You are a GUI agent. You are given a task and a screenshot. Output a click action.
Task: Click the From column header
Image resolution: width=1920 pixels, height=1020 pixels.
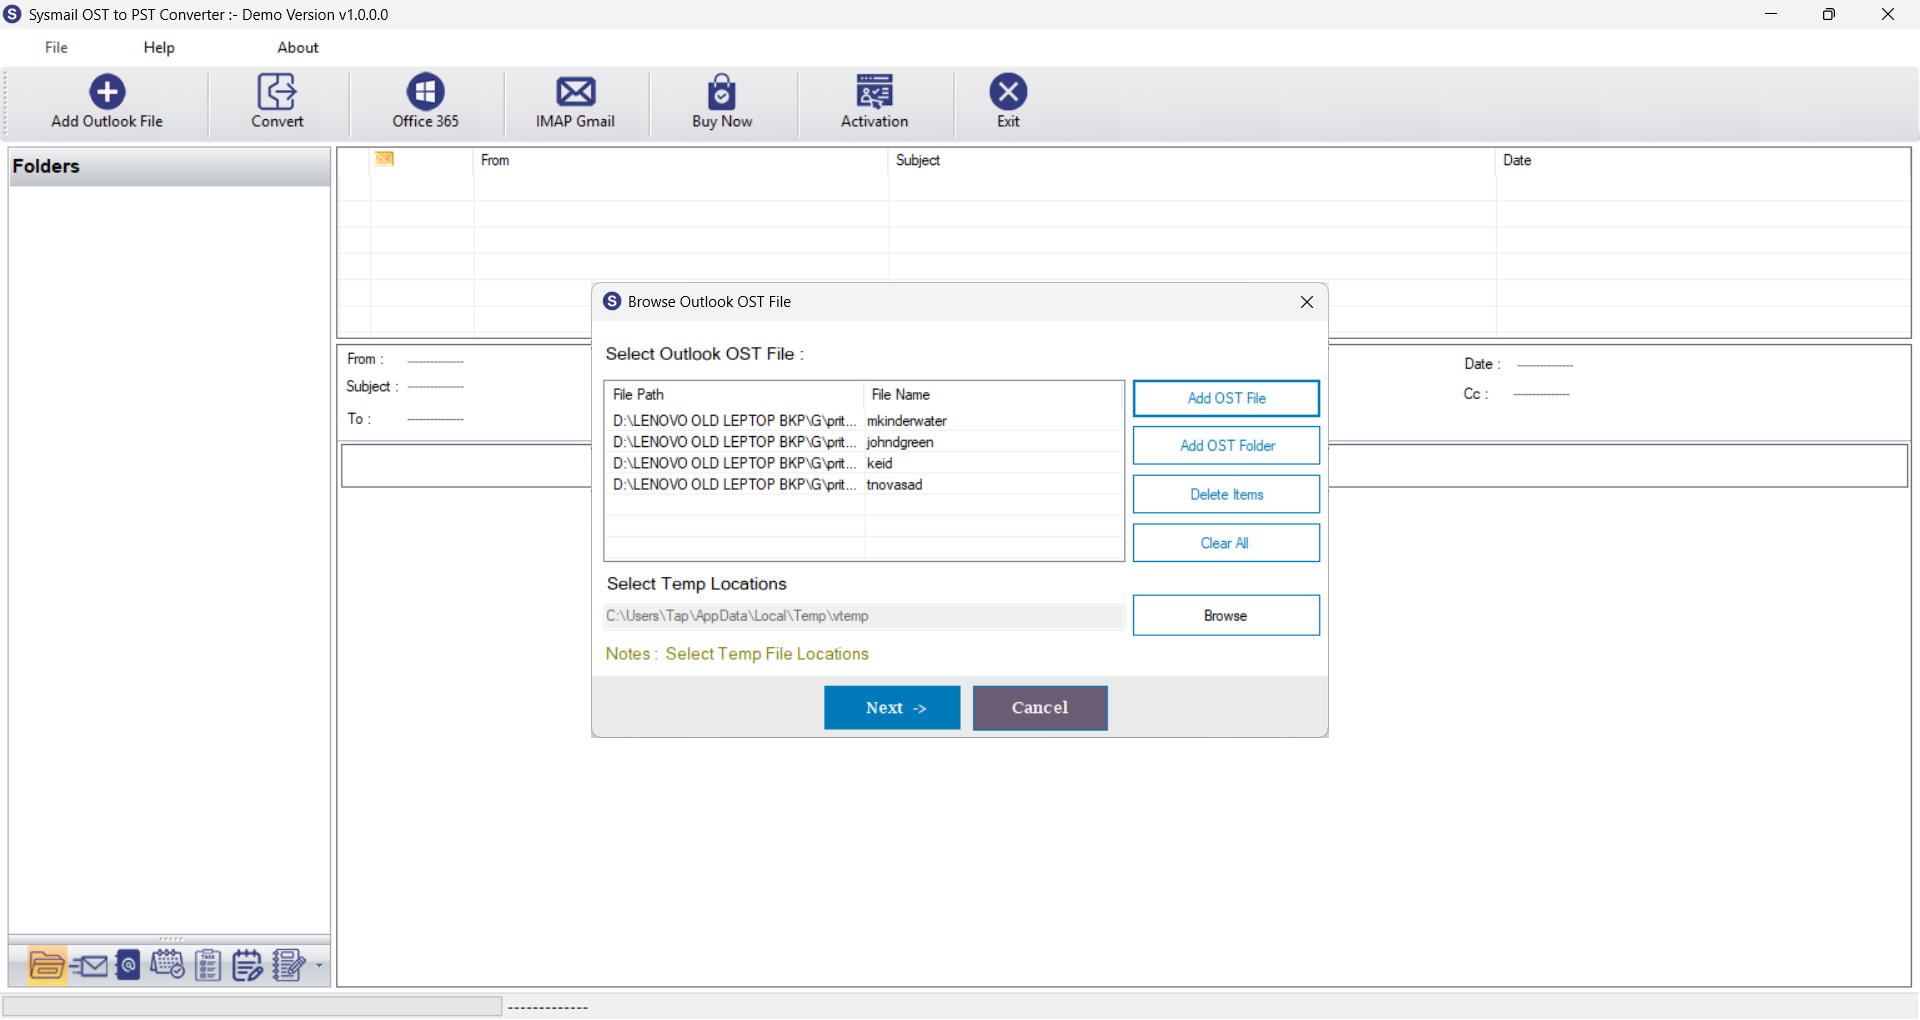point(681,160)
